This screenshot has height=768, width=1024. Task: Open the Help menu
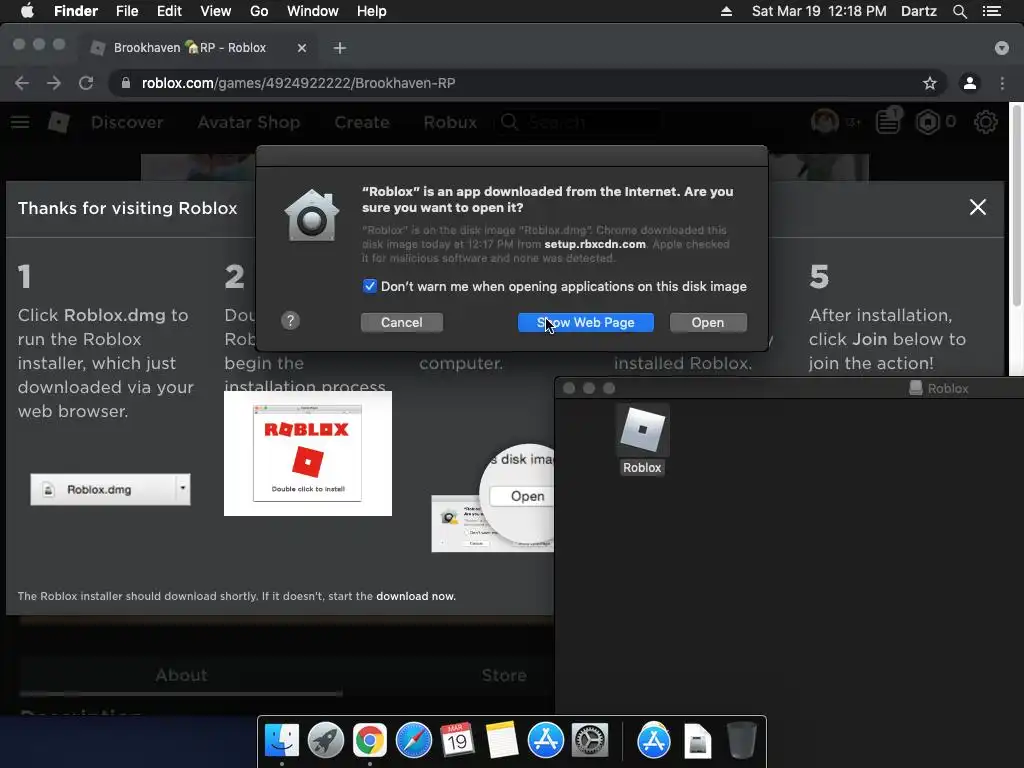coord(372,11)
